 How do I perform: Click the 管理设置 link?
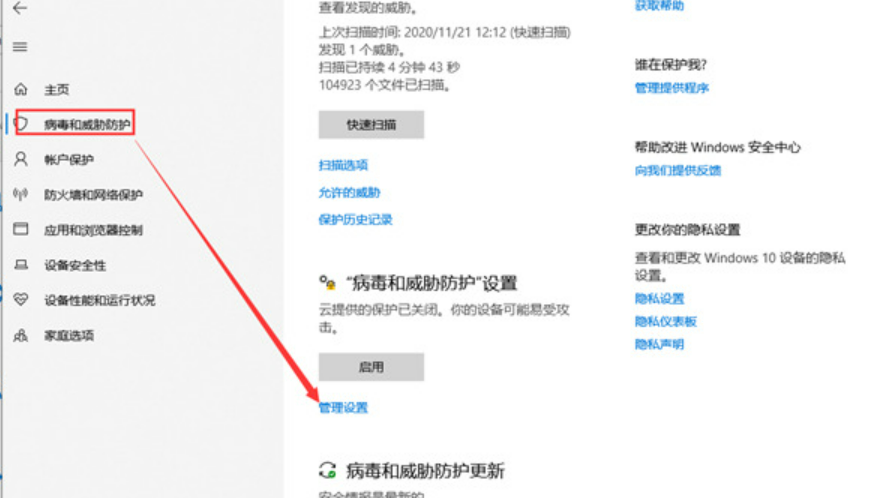click(343, 408)
